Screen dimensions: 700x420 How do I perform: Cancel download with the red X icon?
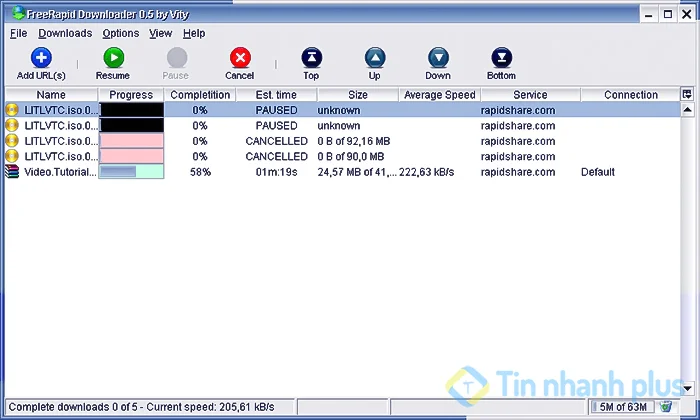(x=240, y=58)
